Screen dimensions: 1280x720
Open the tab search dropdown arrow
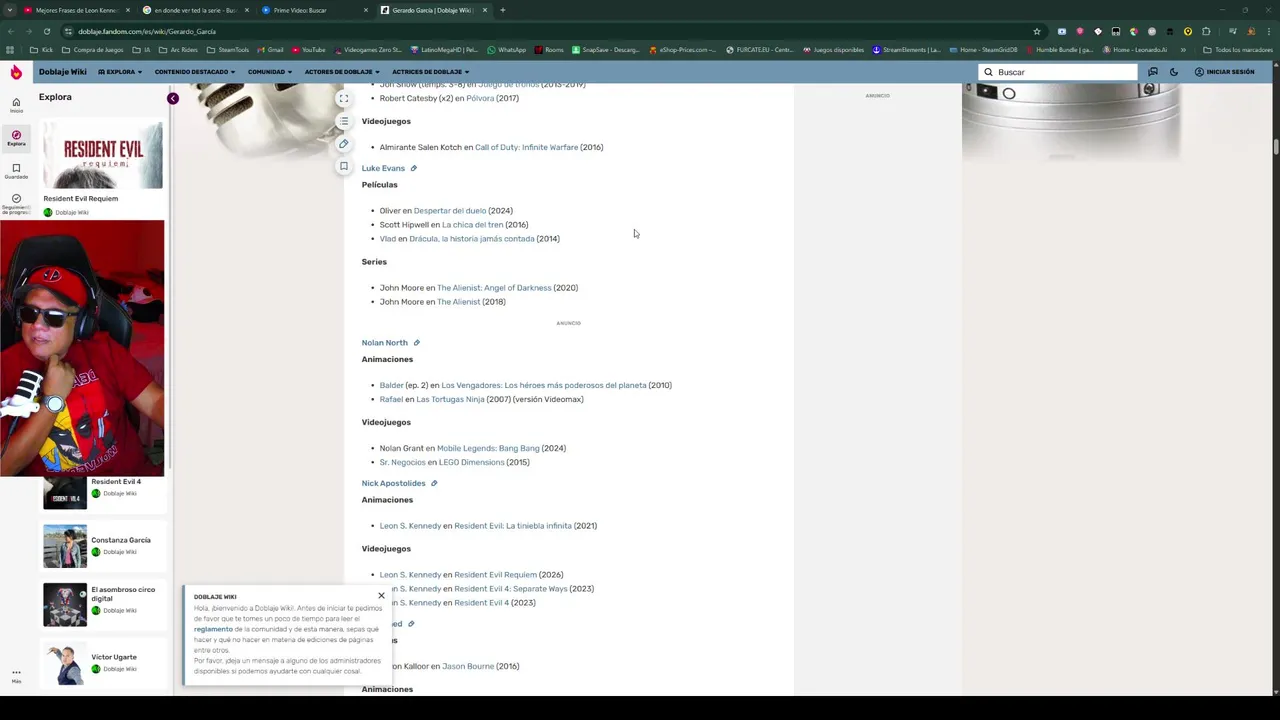pyautogui.click(x=9, y=10)
